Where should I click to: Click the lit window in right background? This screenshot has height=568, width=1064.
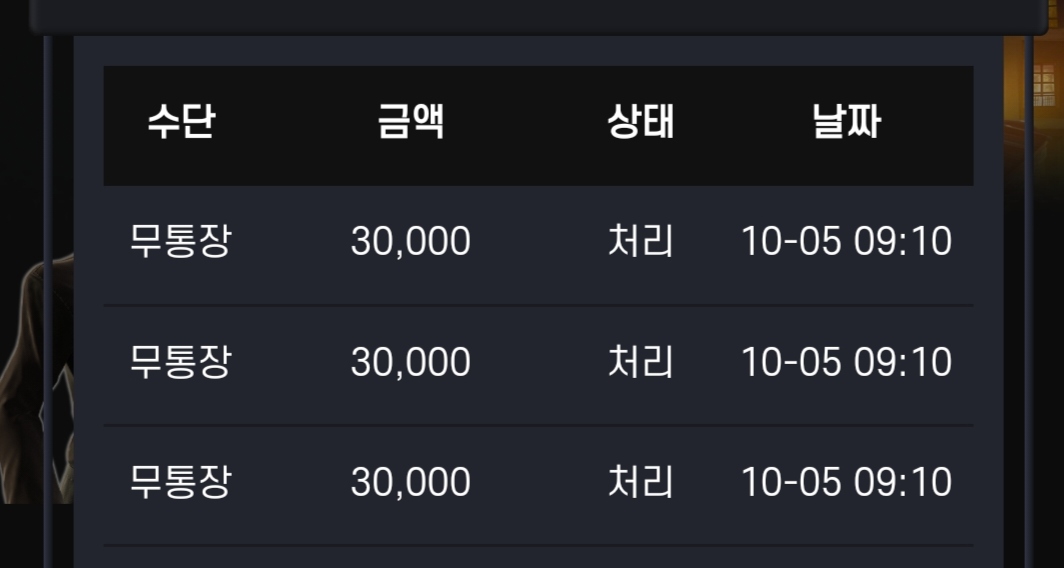click(x=1044, y=85)
